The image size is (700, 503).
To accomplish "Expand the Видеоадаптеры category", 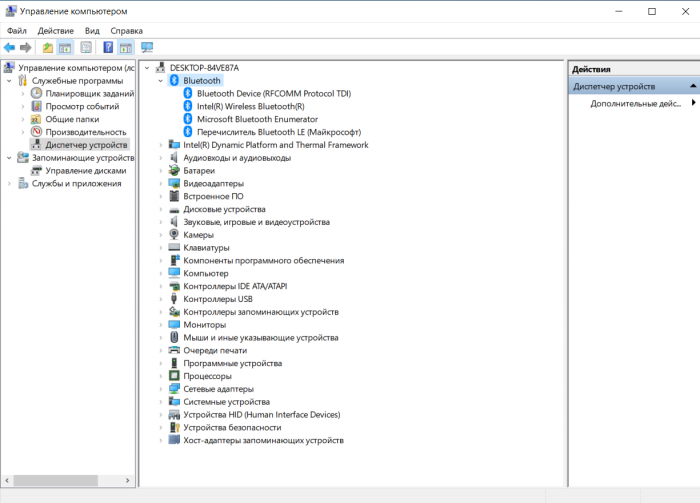I will (x=160, y=184).
